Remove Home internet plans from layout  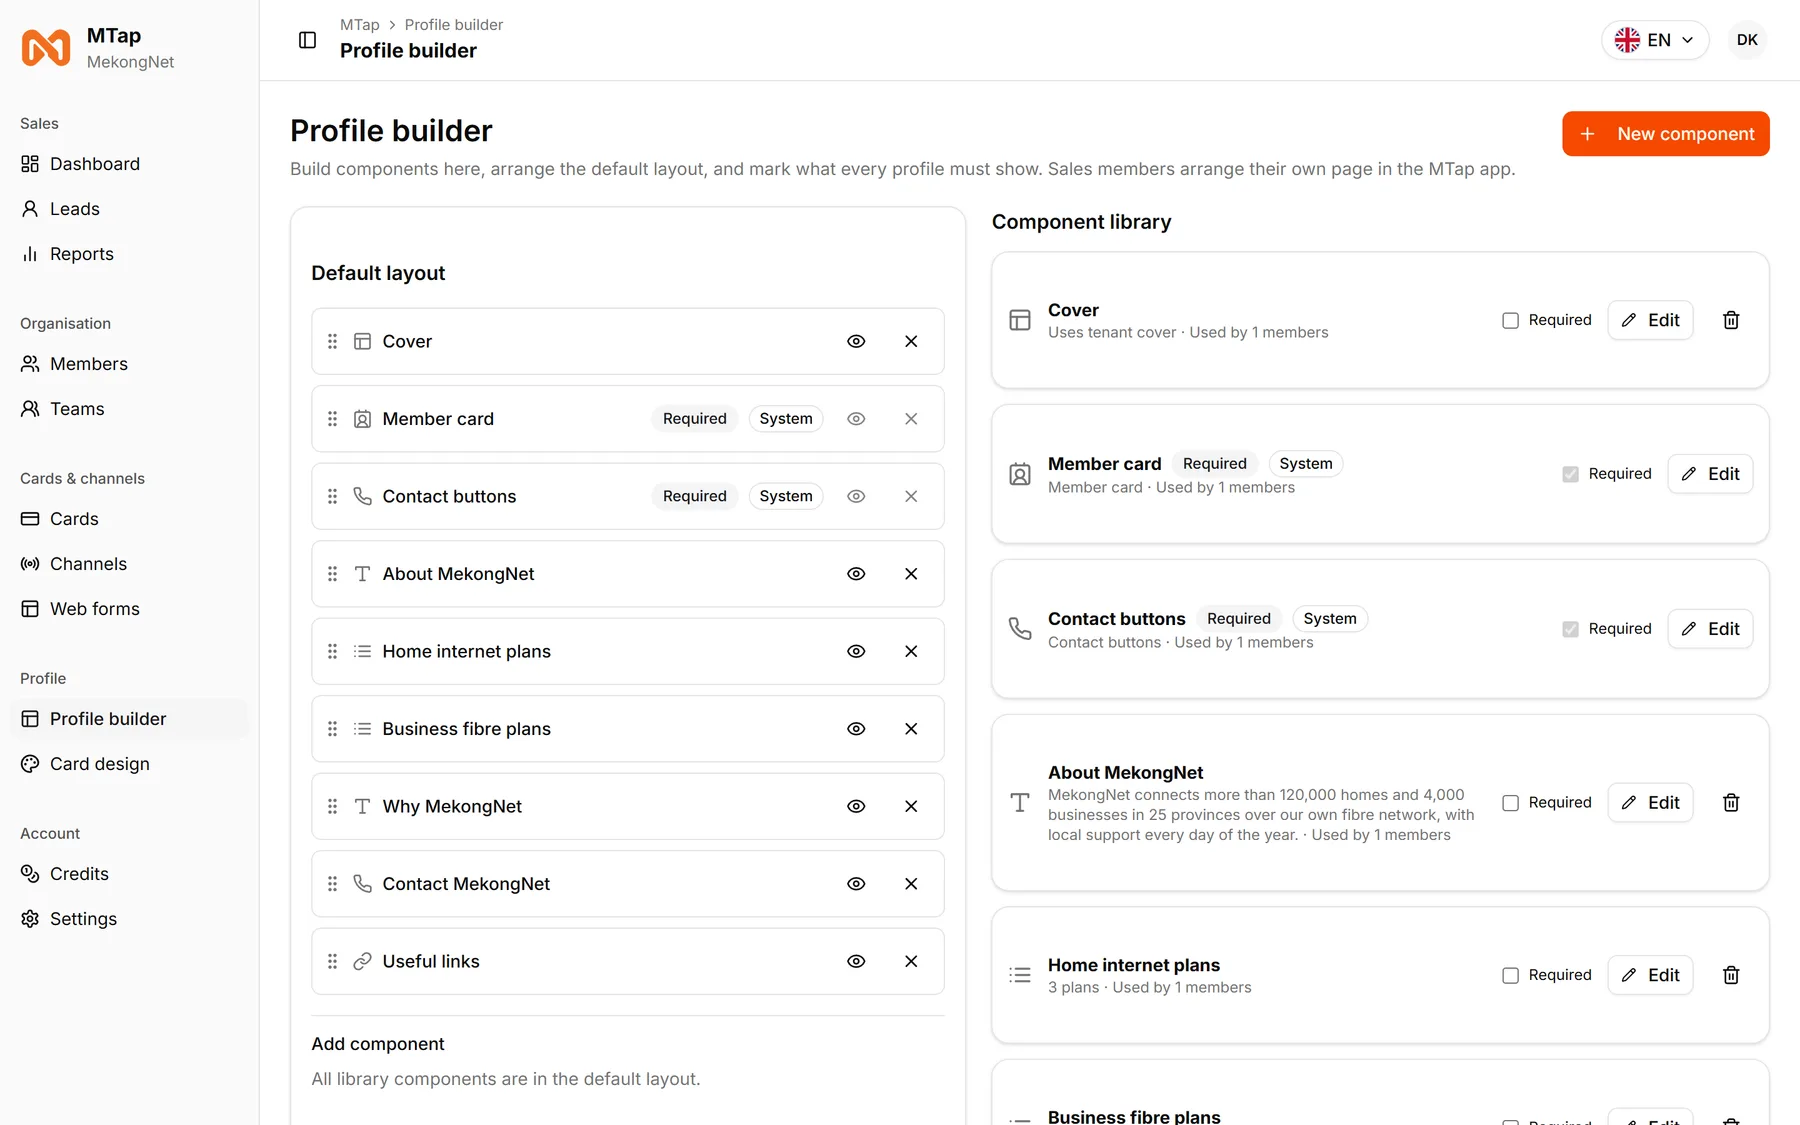coord(911,651)
